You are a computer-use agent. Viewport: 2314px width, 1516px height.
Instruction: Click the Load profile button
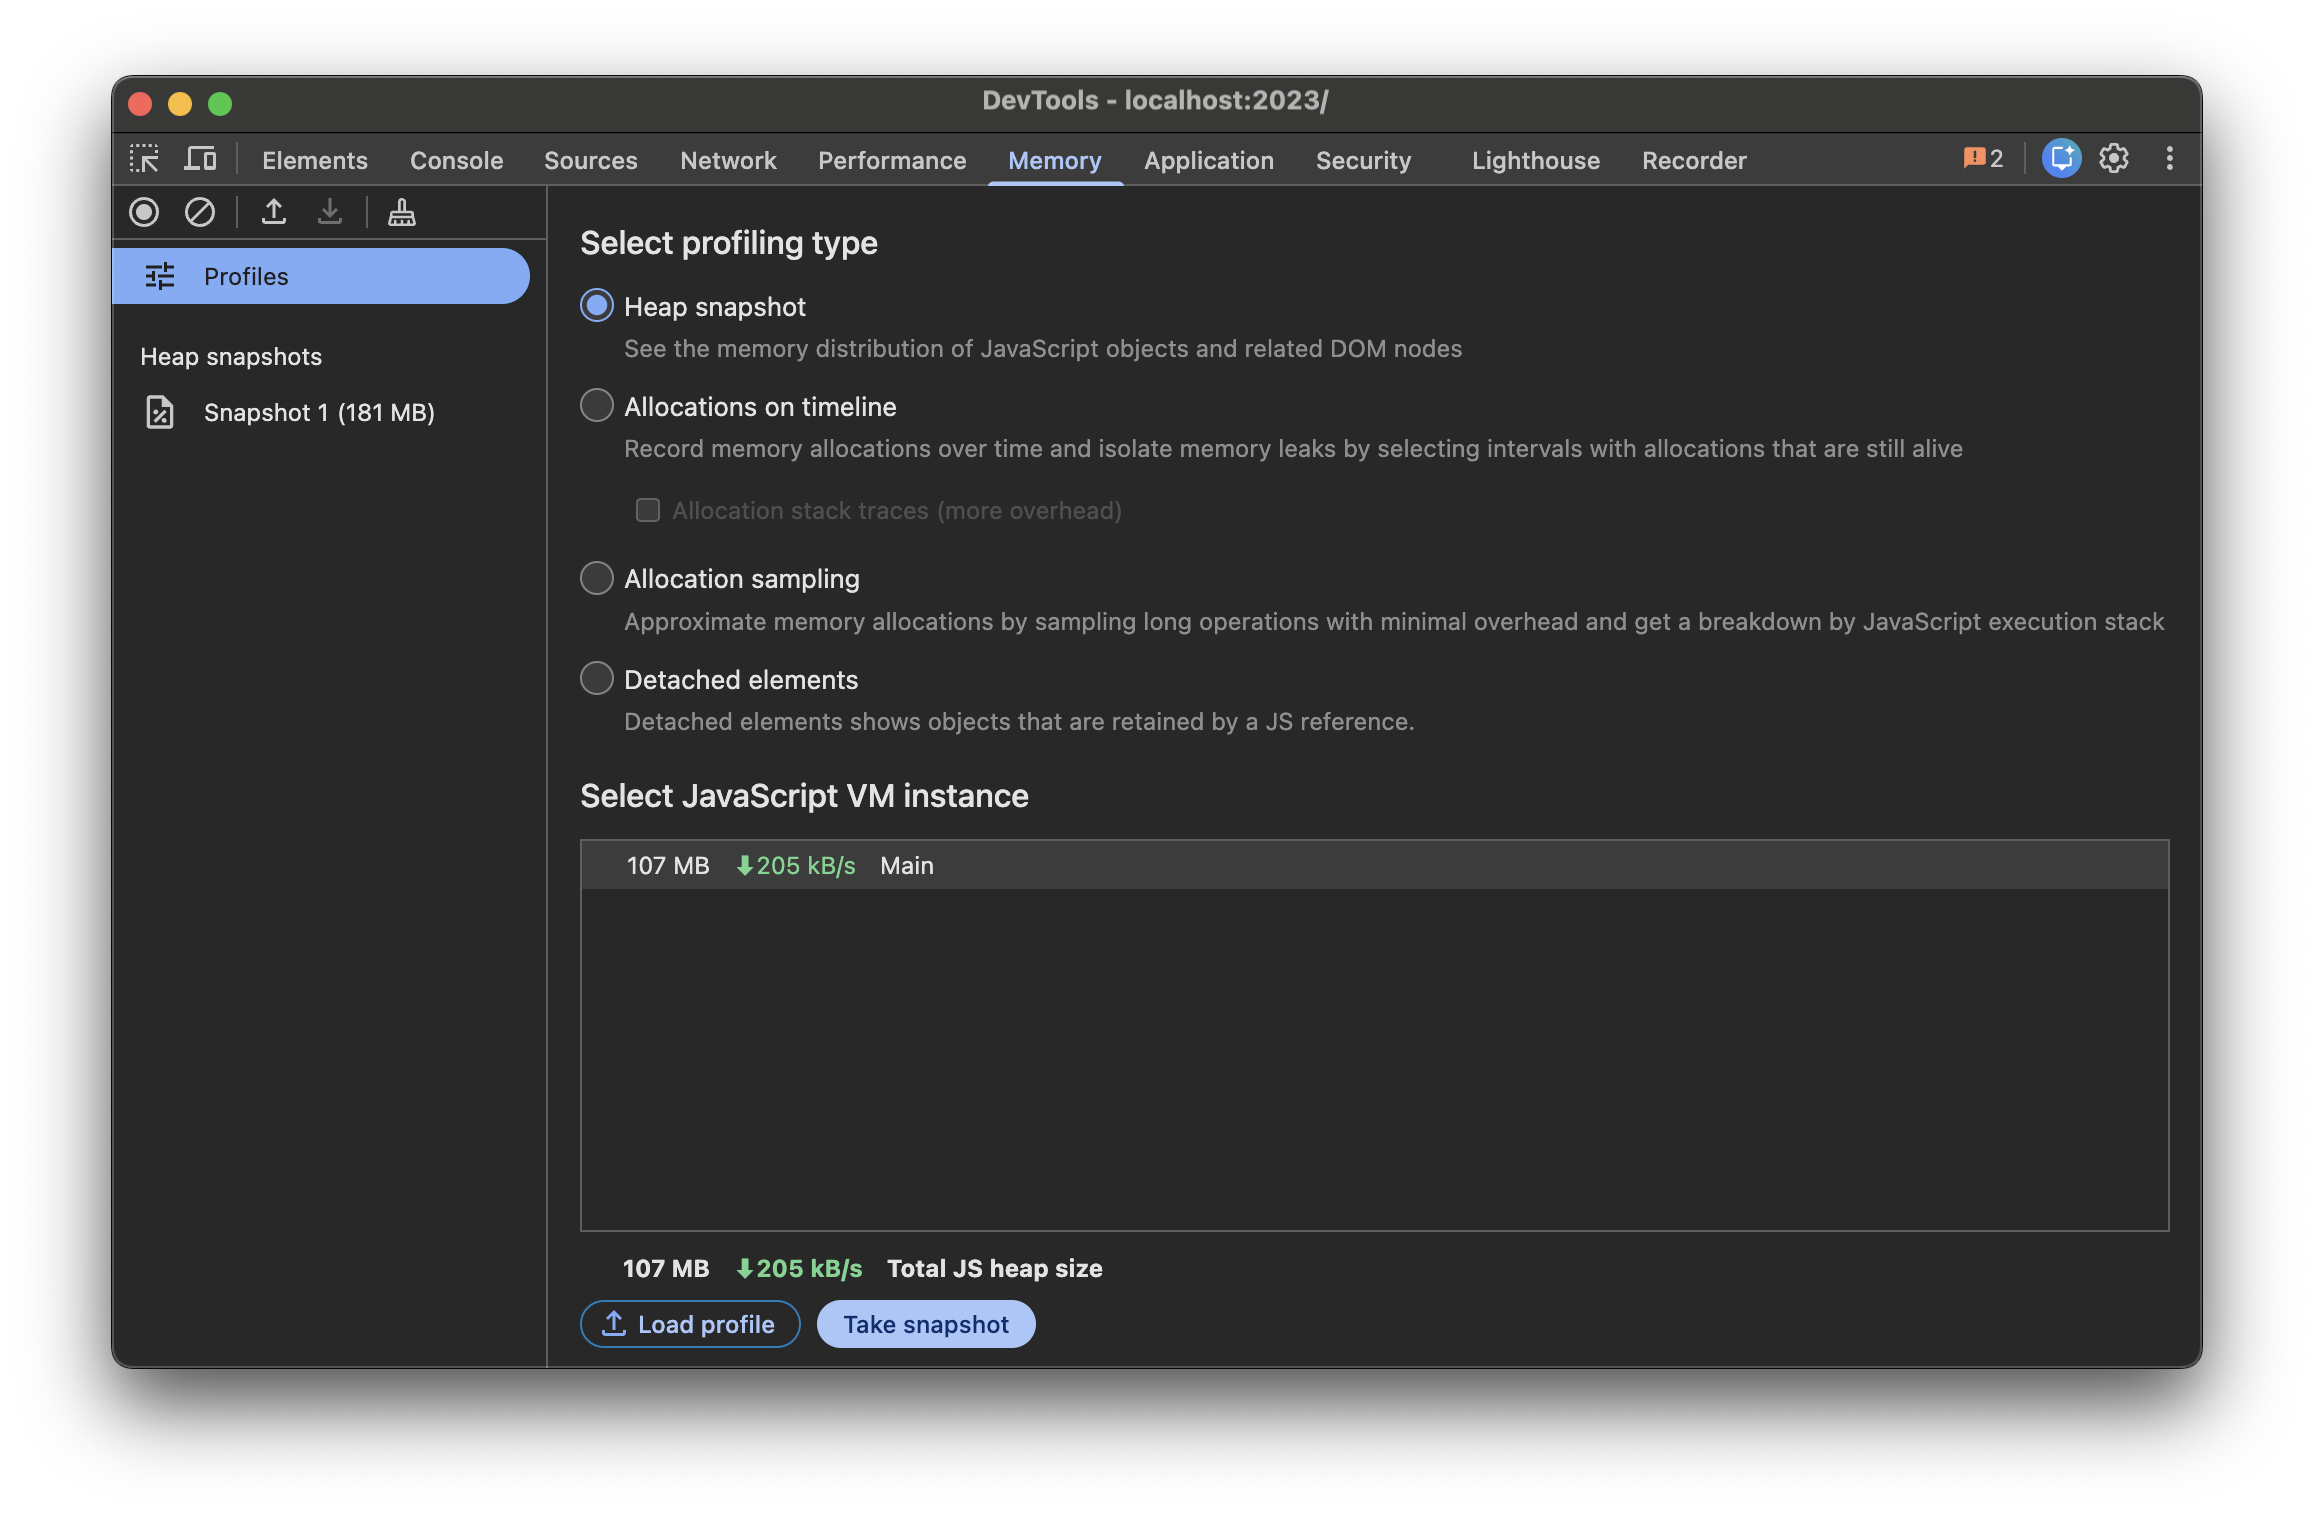[690, 1324]
